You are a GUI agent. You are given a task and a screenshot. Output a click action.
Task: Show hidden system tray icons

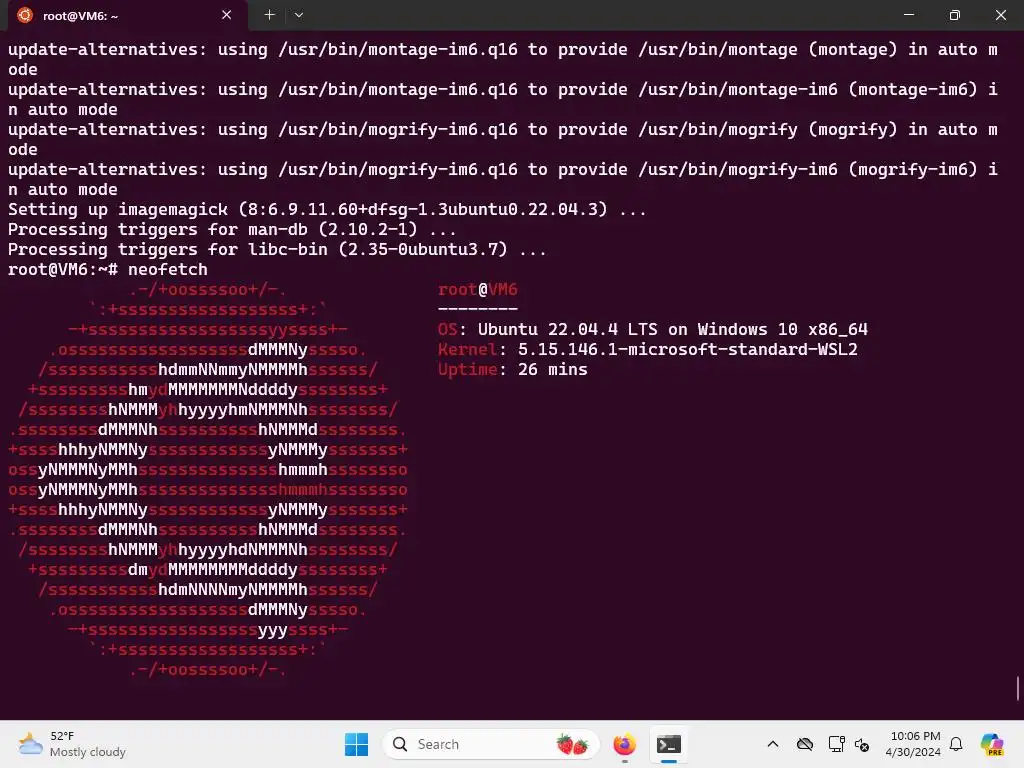[773, 744]
